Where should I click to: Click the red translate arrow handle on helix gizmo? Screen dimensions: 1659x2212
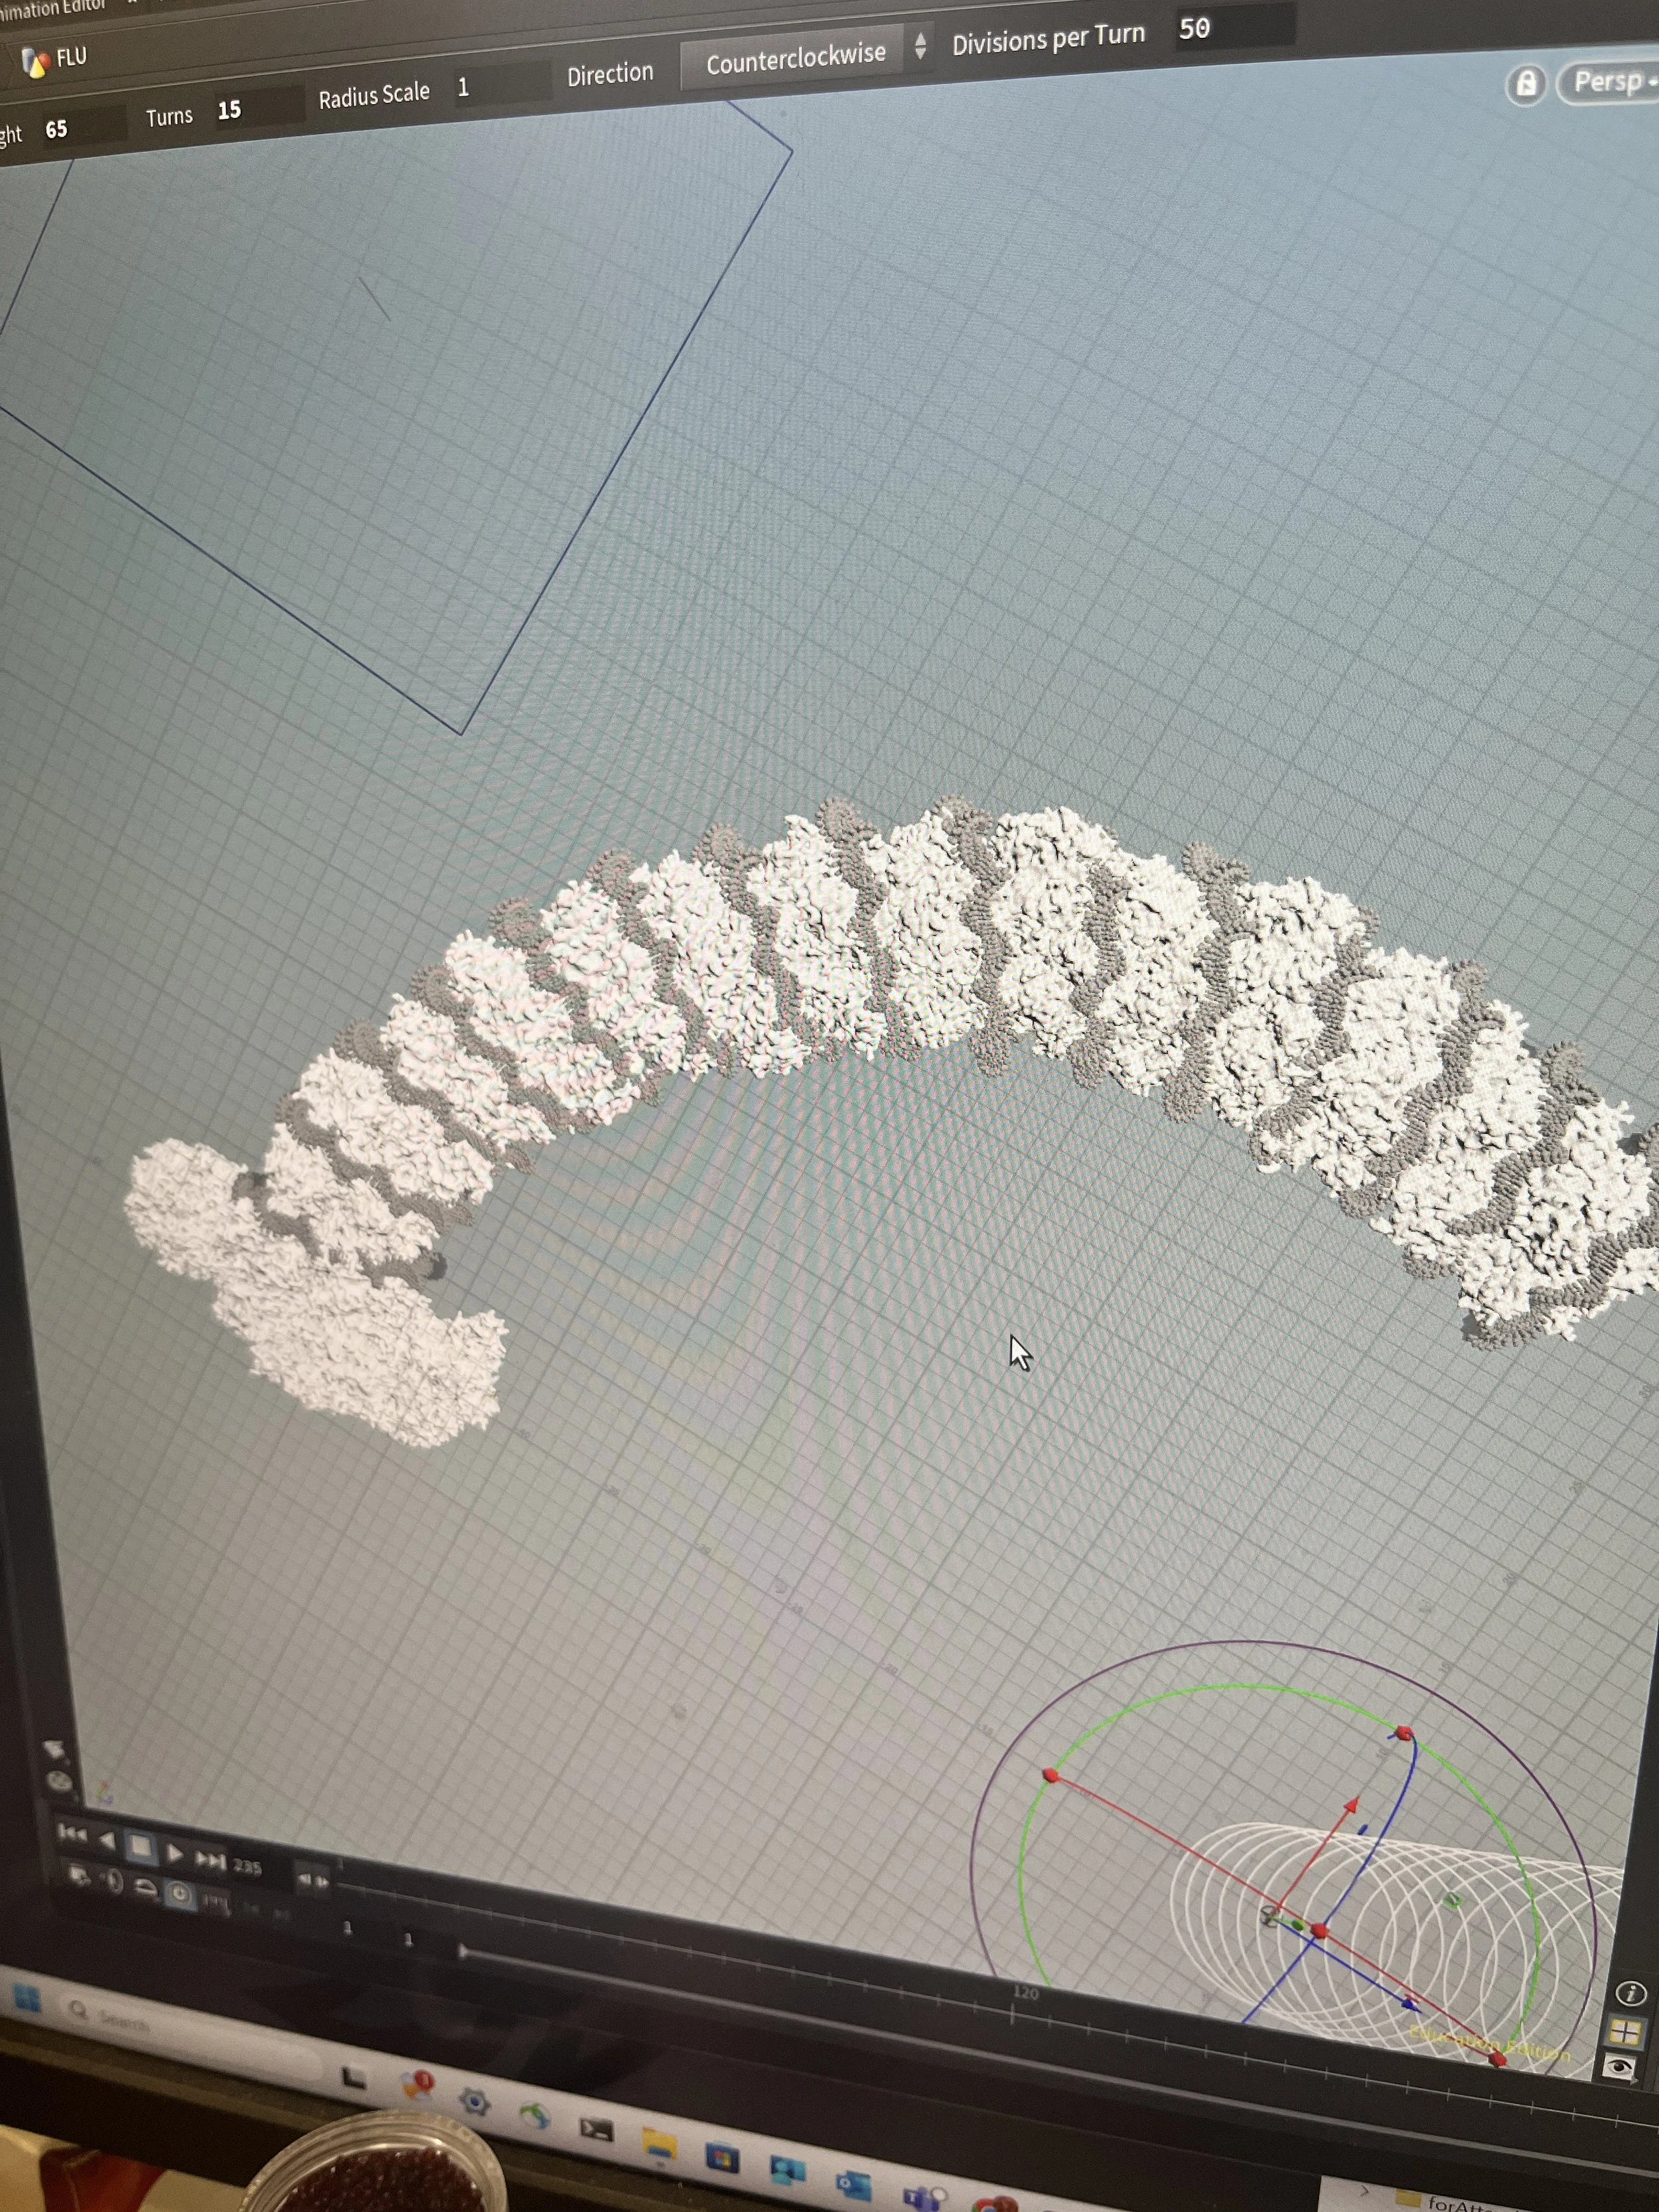tap(1351, 1804)
